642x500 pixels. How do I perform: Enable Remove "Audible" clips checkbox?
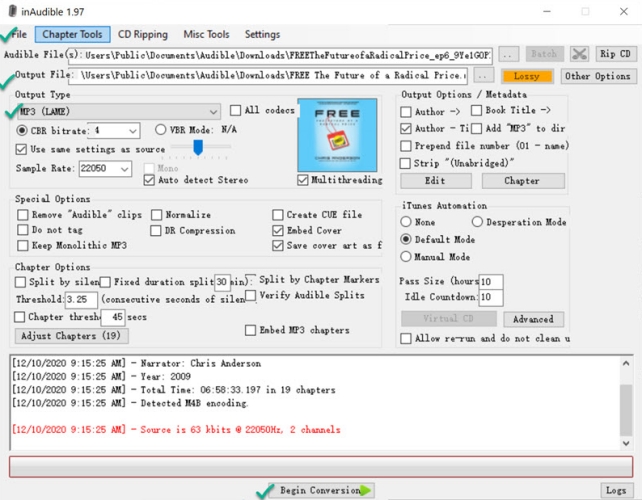pyautogui.click(x=23, y=215)
